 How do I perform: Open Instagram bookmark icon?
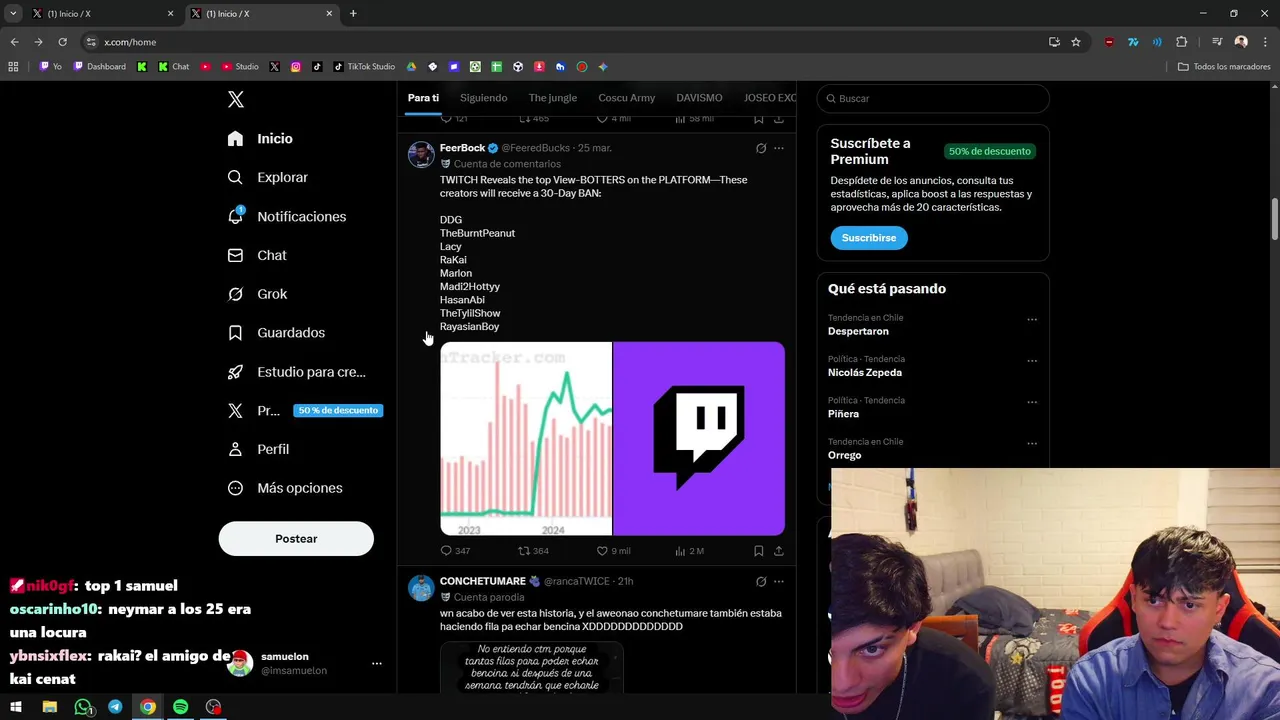296,67
